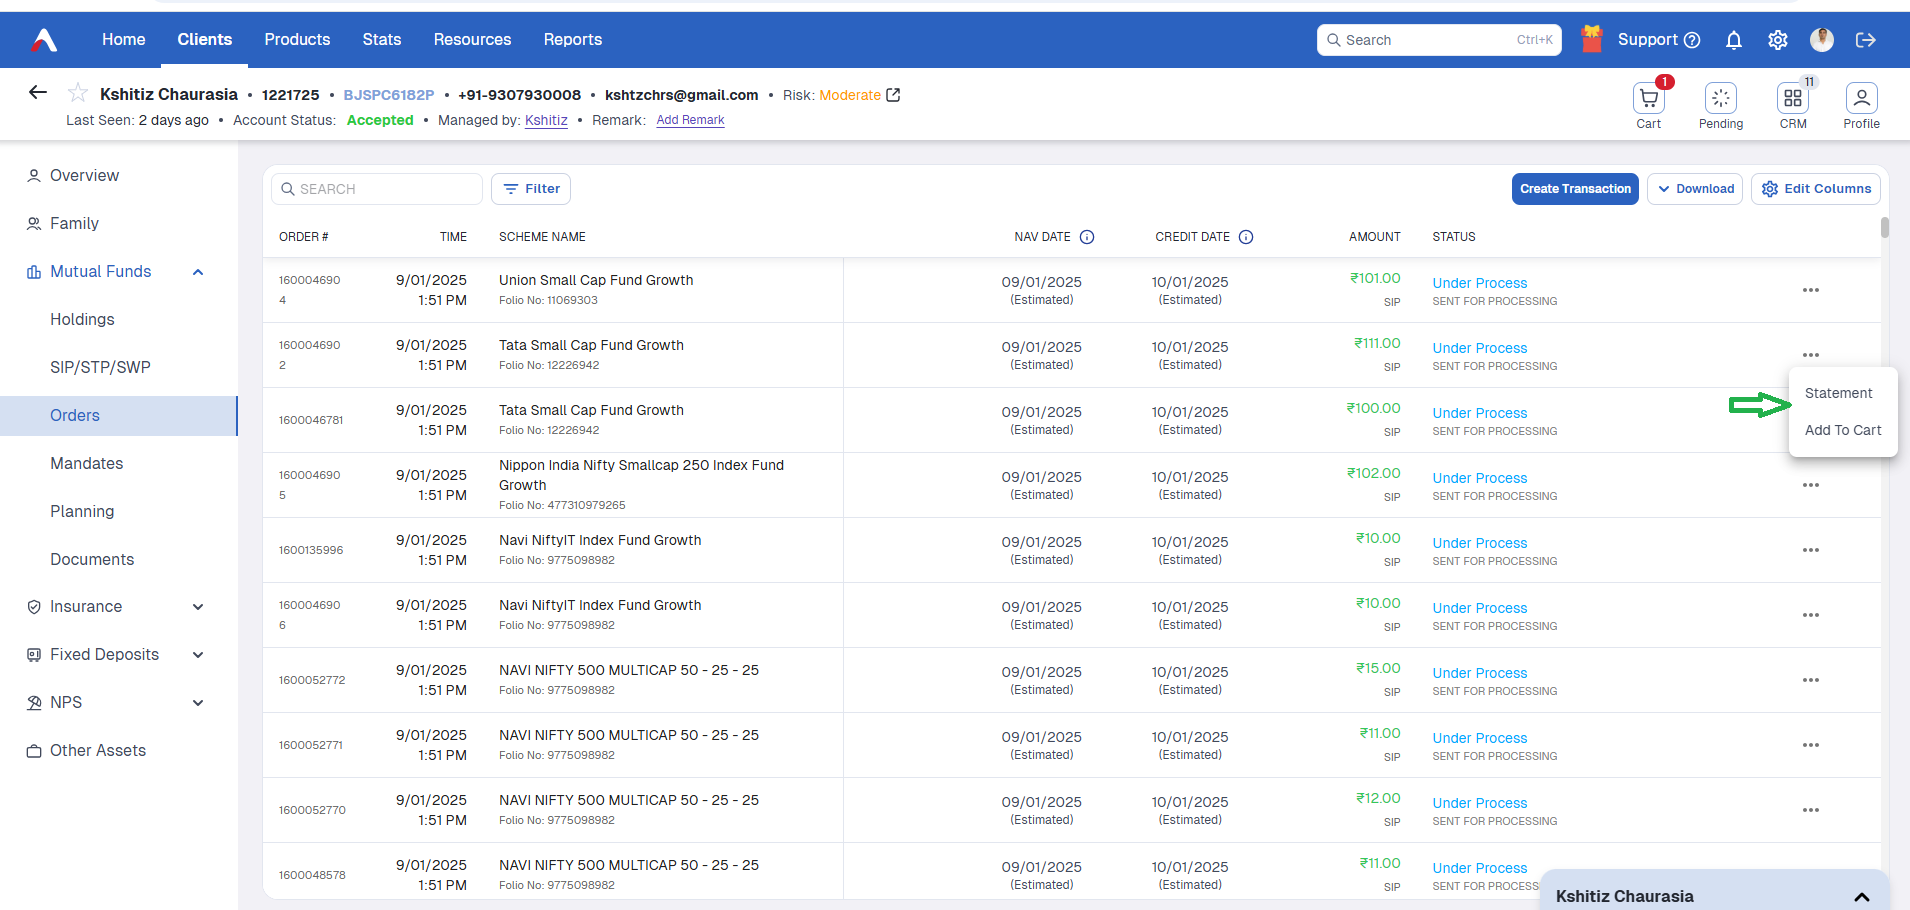Click the orders table vertical scrollbar

[x=1885, y=228]
